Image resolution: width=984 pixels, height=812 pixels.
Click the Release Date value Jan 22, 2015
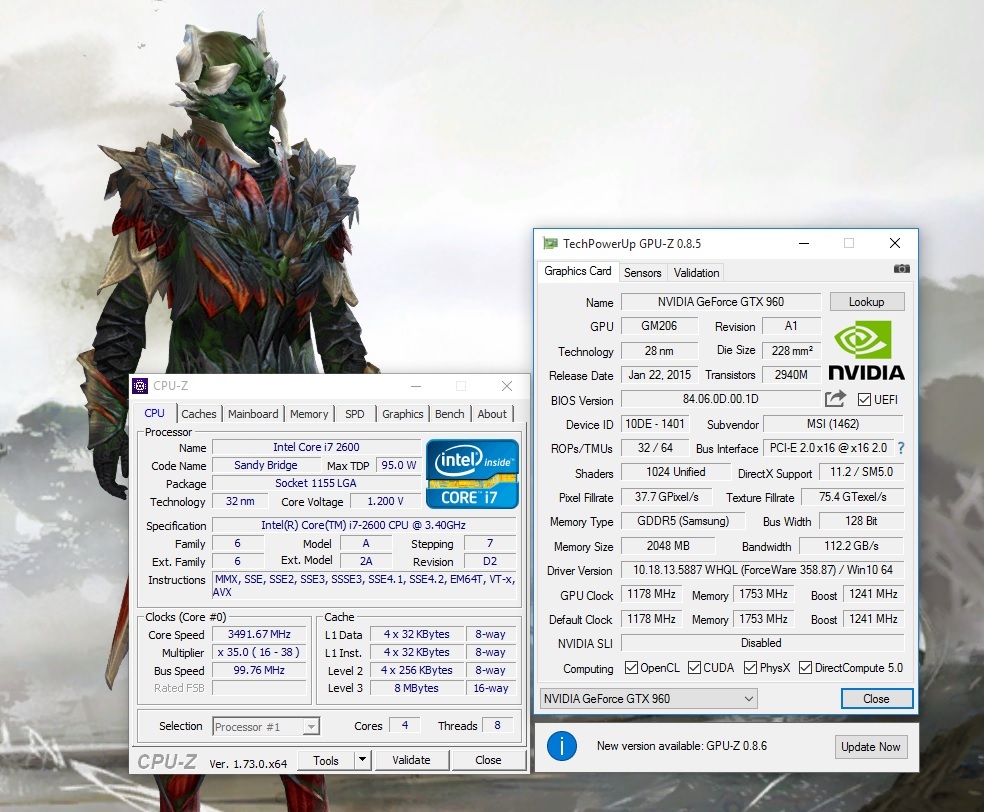[660, 375]
